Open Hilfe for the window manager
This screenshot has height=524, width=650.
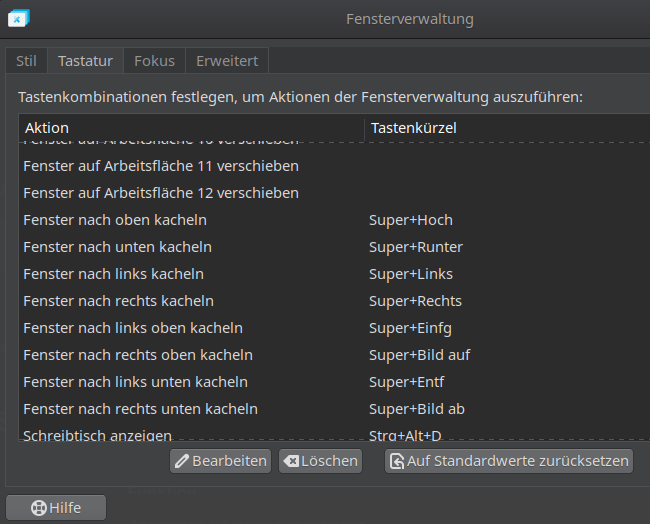tap(56, 508)
